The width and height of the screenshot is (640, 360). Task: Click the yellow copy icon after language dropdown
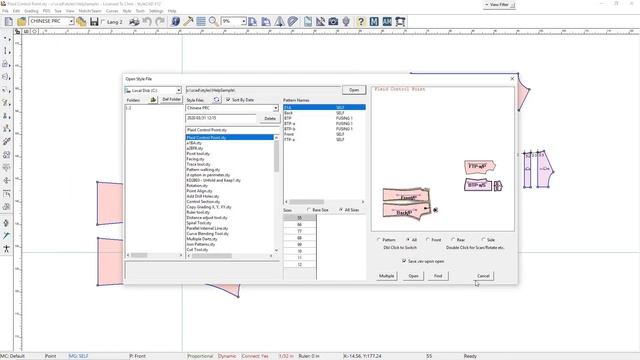click(x=81, y=22)
